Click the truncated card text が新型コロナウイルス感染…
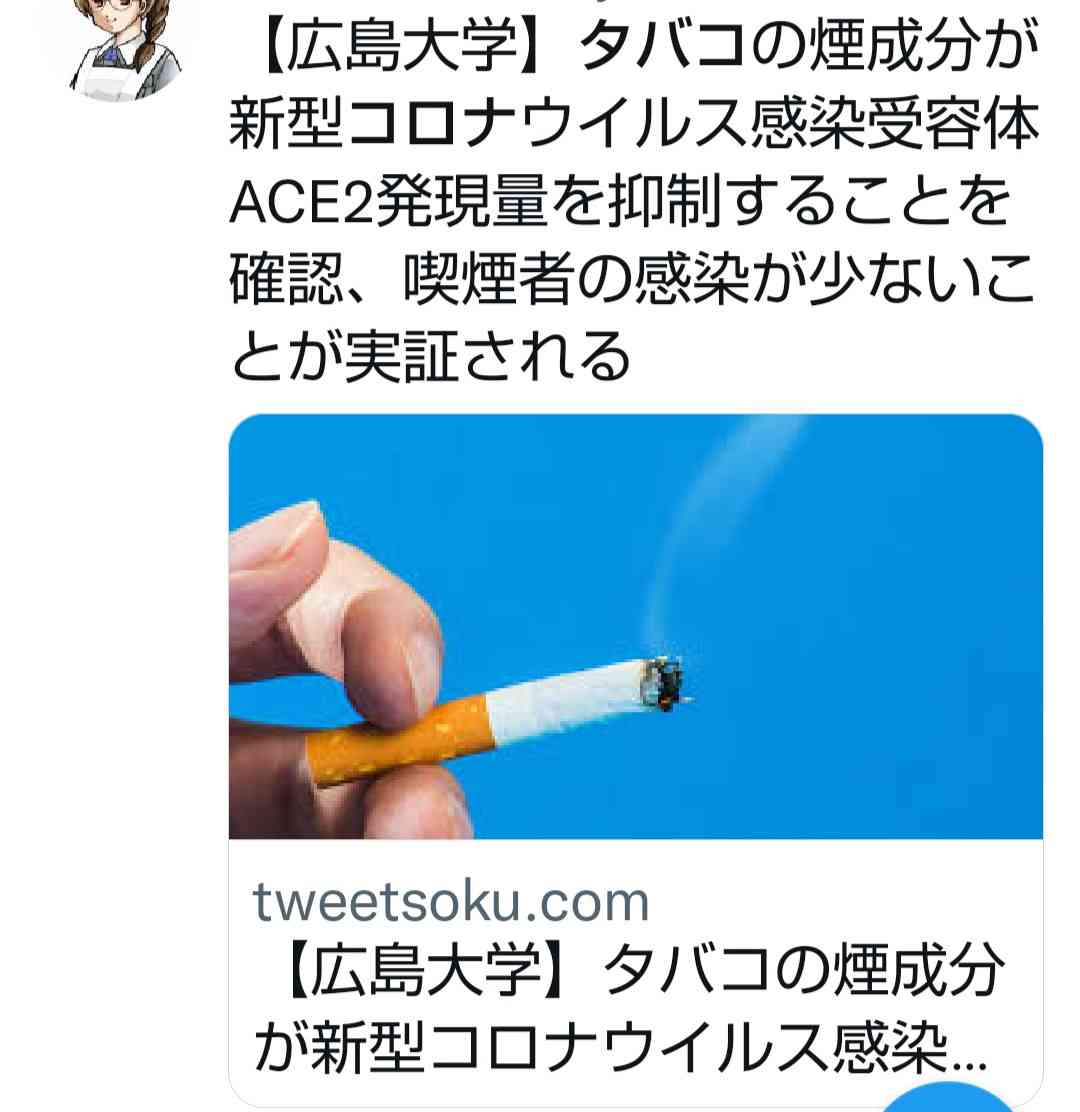1080x1112 pixels. [621, 1048]
